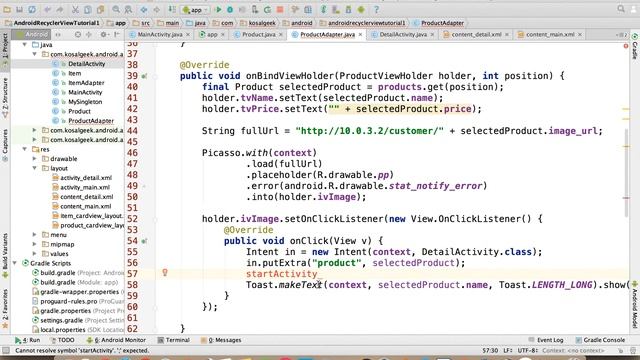Click the Make Project icon
The image size is (640, 360).
click(172, 9)
